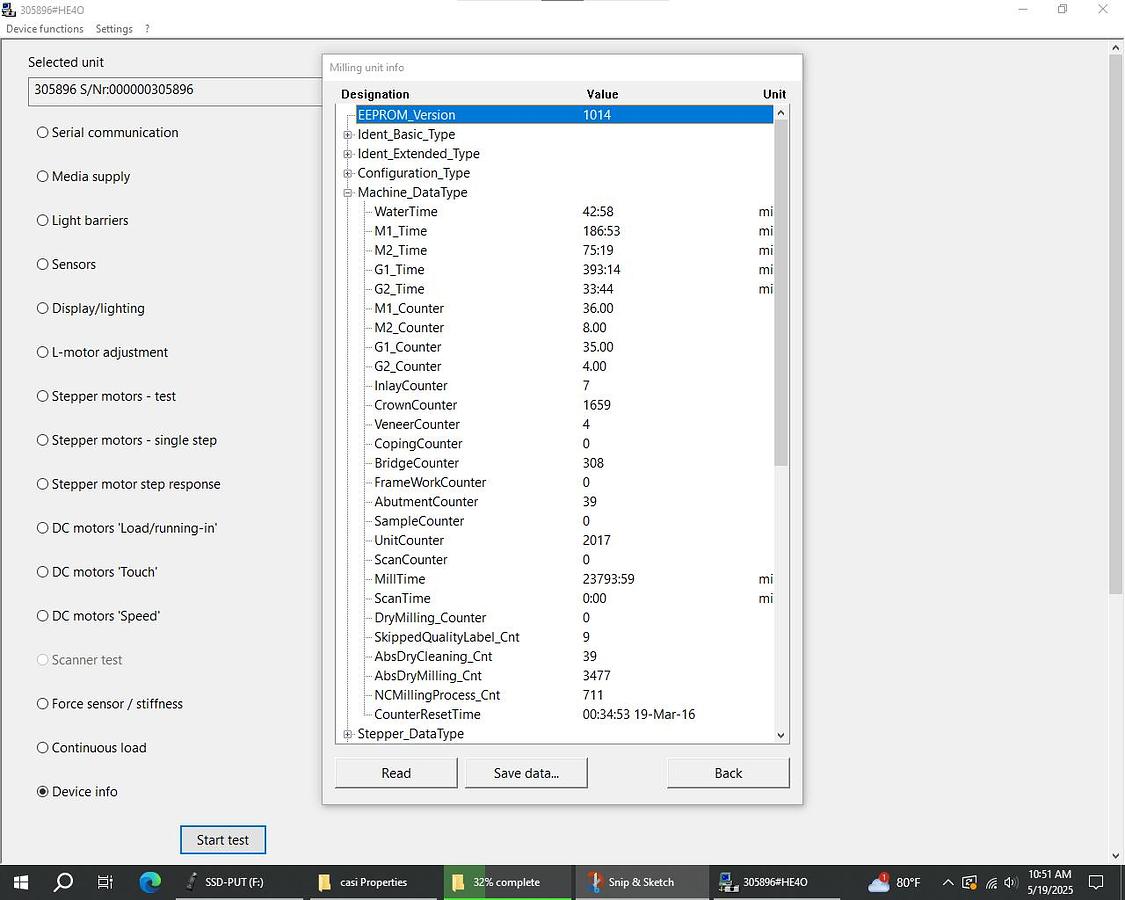Expand the Ident_Basic_Type tree node
This screenshot has height=900, width=1125.
point(348,135)
